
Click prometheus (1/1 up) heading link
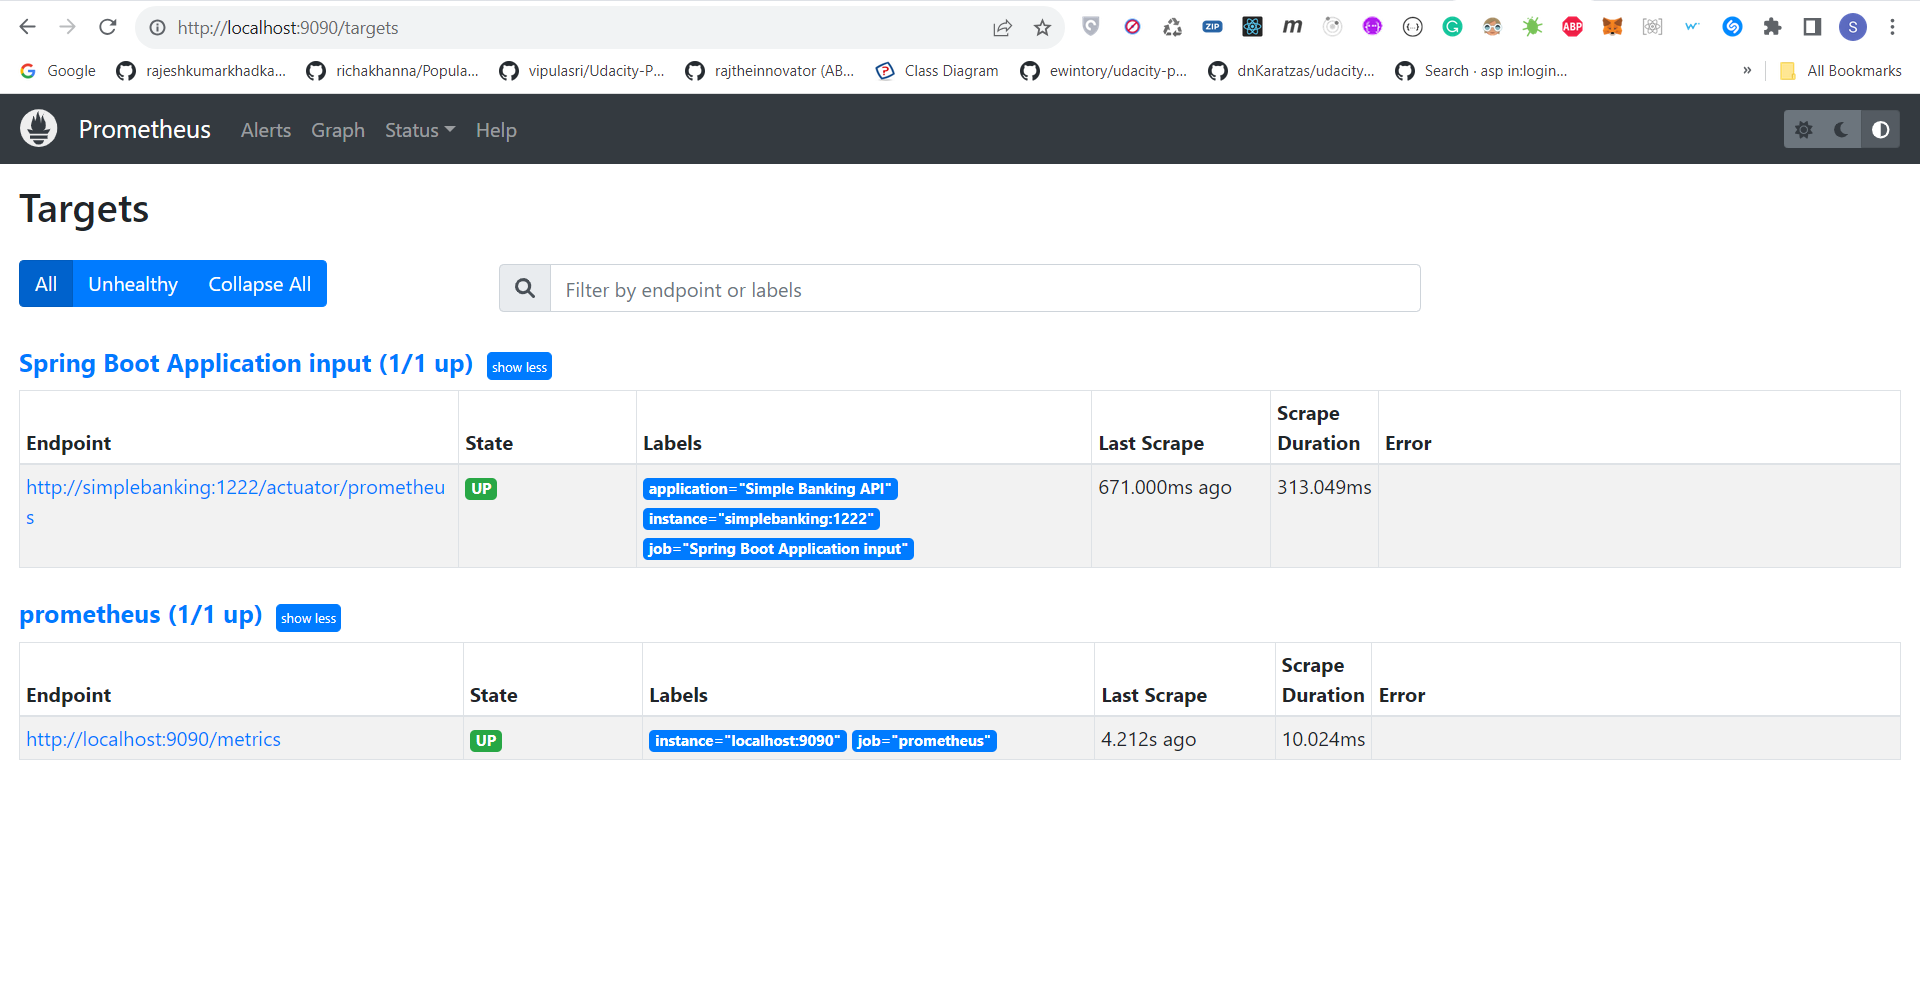tap(141, 614)
